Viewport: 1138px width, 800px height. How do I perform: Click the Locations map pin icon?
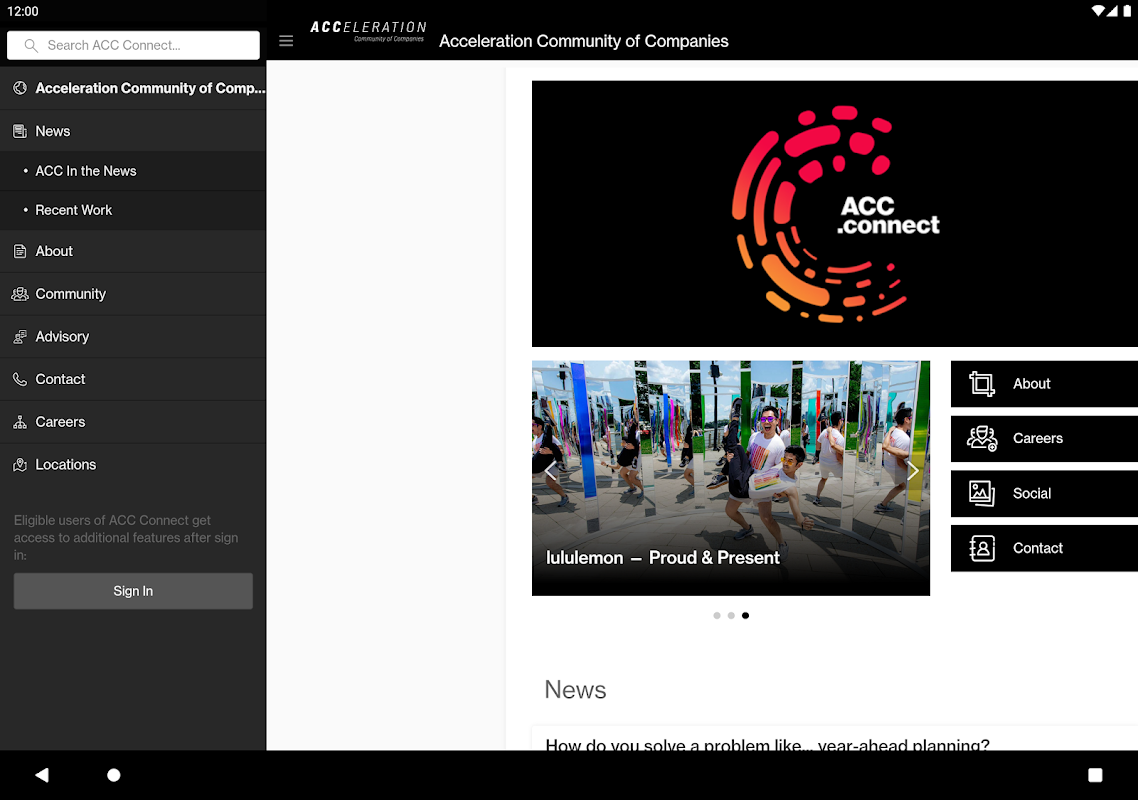(x=20, y=465)
